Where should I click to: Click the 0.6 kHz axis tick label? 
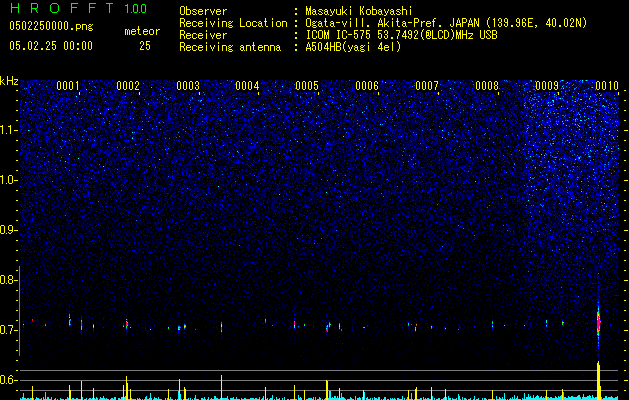(9, 380)
